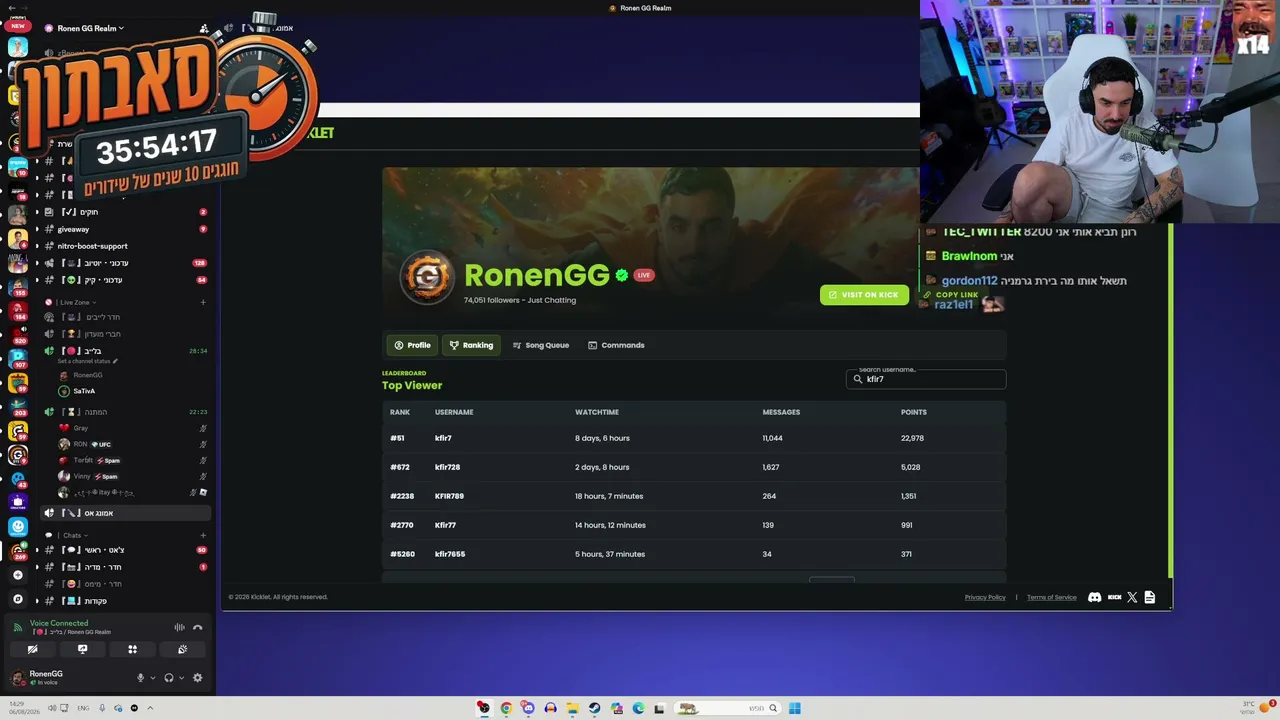Disconnect from voice with the hang-up icon
Image resolution: width=1280 pixels, height=720 pixels.
coord(198,627)
